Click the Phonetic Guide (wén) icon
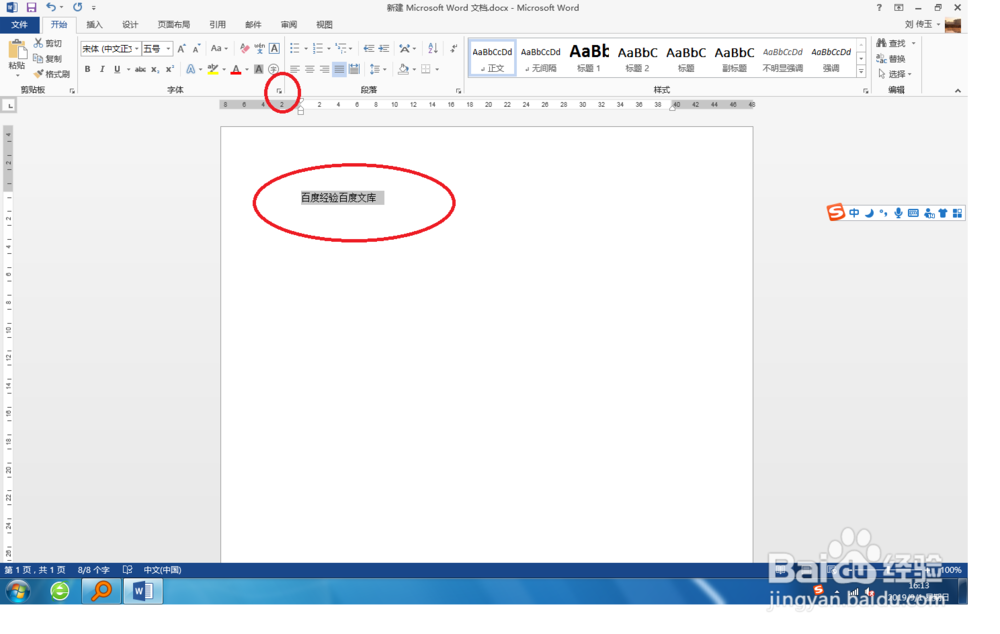Viewport: 1000px width, 634px height. (260, 48)
